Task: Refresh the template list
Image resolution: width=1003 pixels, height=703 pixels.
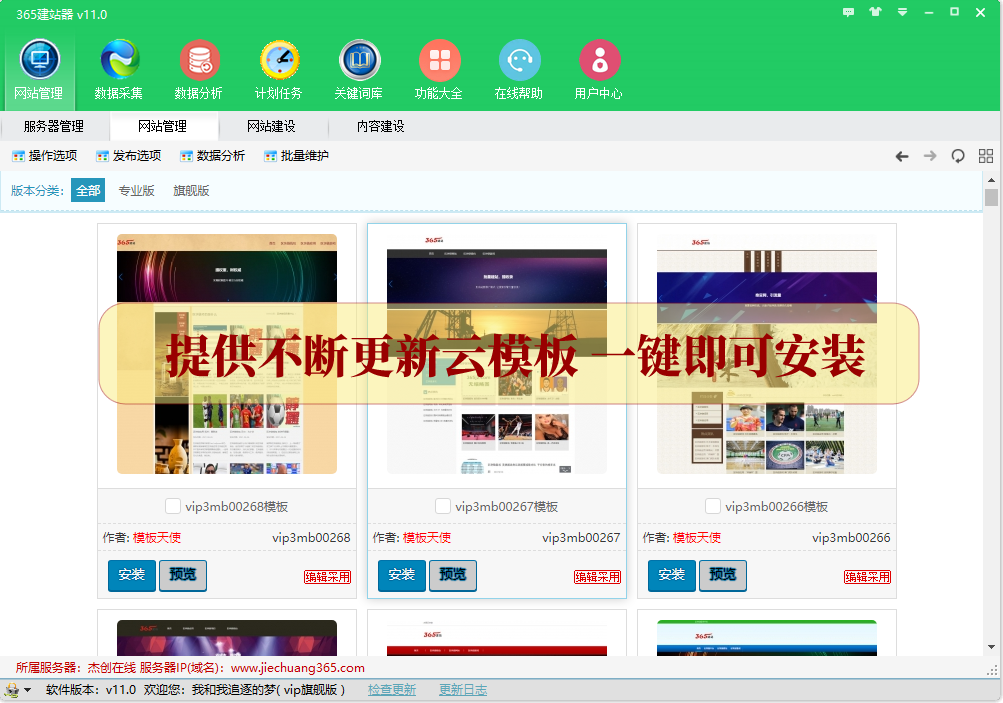Action: pos(958,156)
